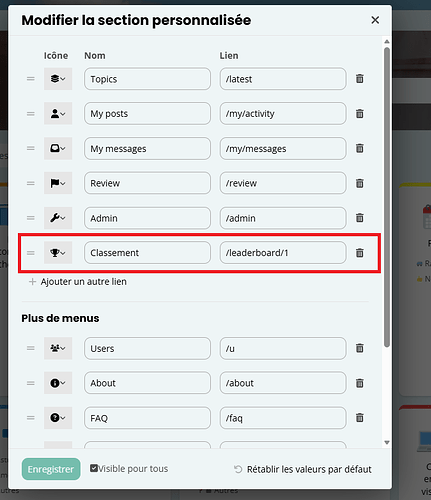
Task: Grab the drag handle for Admin row
Action: (31, 218)
